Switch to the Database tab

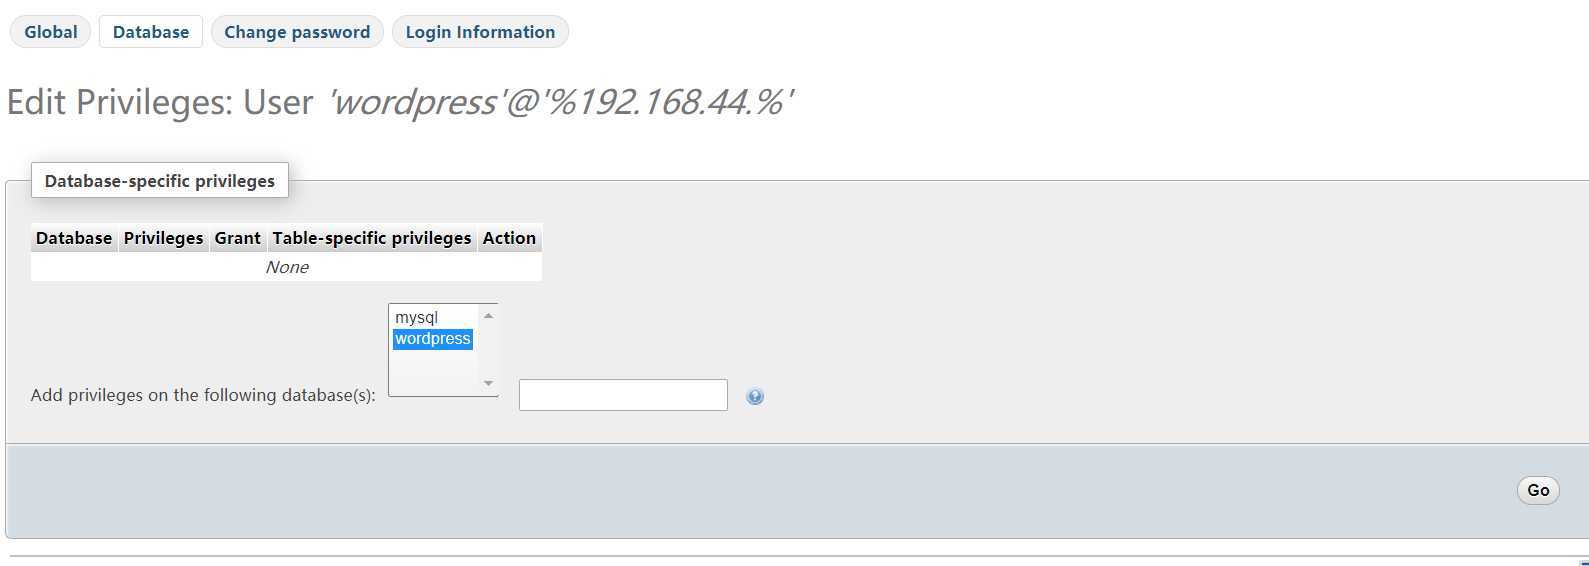coord(151,32)
